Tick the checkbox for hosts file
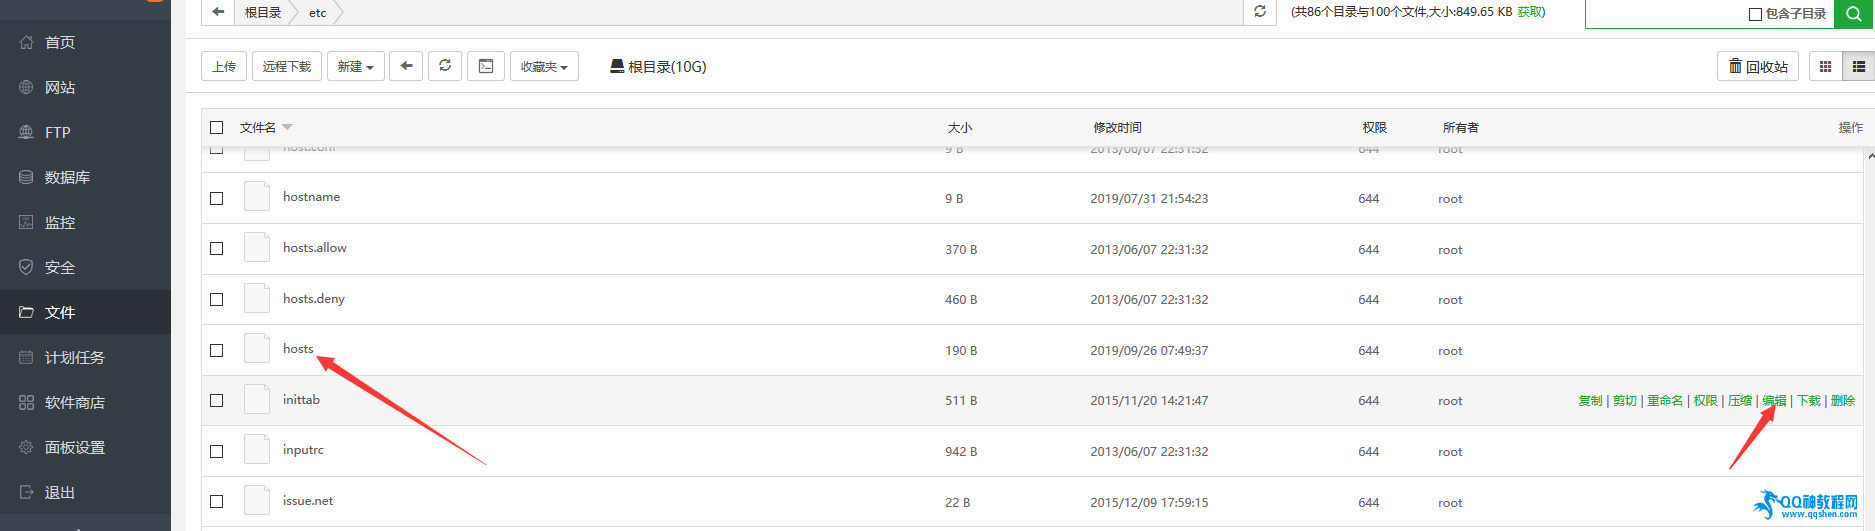This screenshot has width=1875, height=531. 217,350
